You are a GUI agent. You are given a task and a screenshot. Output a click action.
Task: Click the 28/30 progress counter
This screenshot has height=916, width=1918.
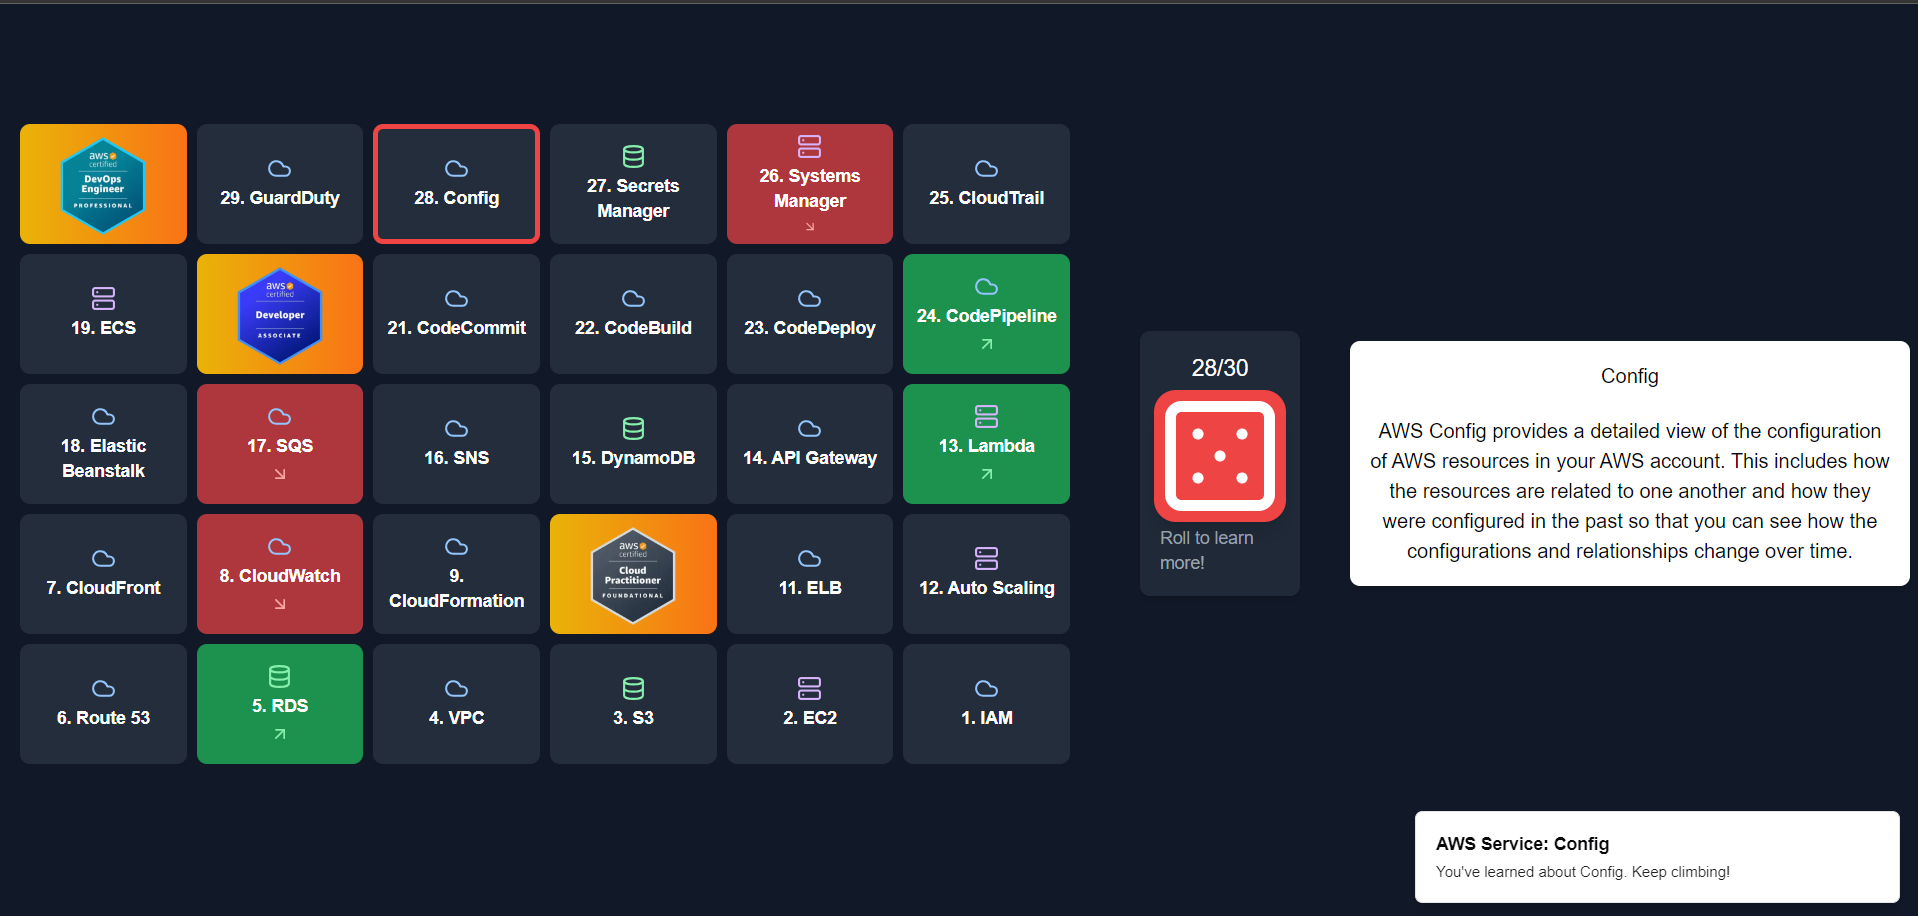coord(1220,368)
